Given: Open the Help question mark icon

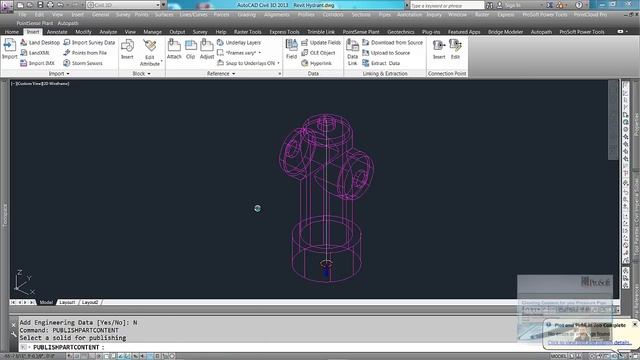Looking at the screenshot, I should [579, 5].
